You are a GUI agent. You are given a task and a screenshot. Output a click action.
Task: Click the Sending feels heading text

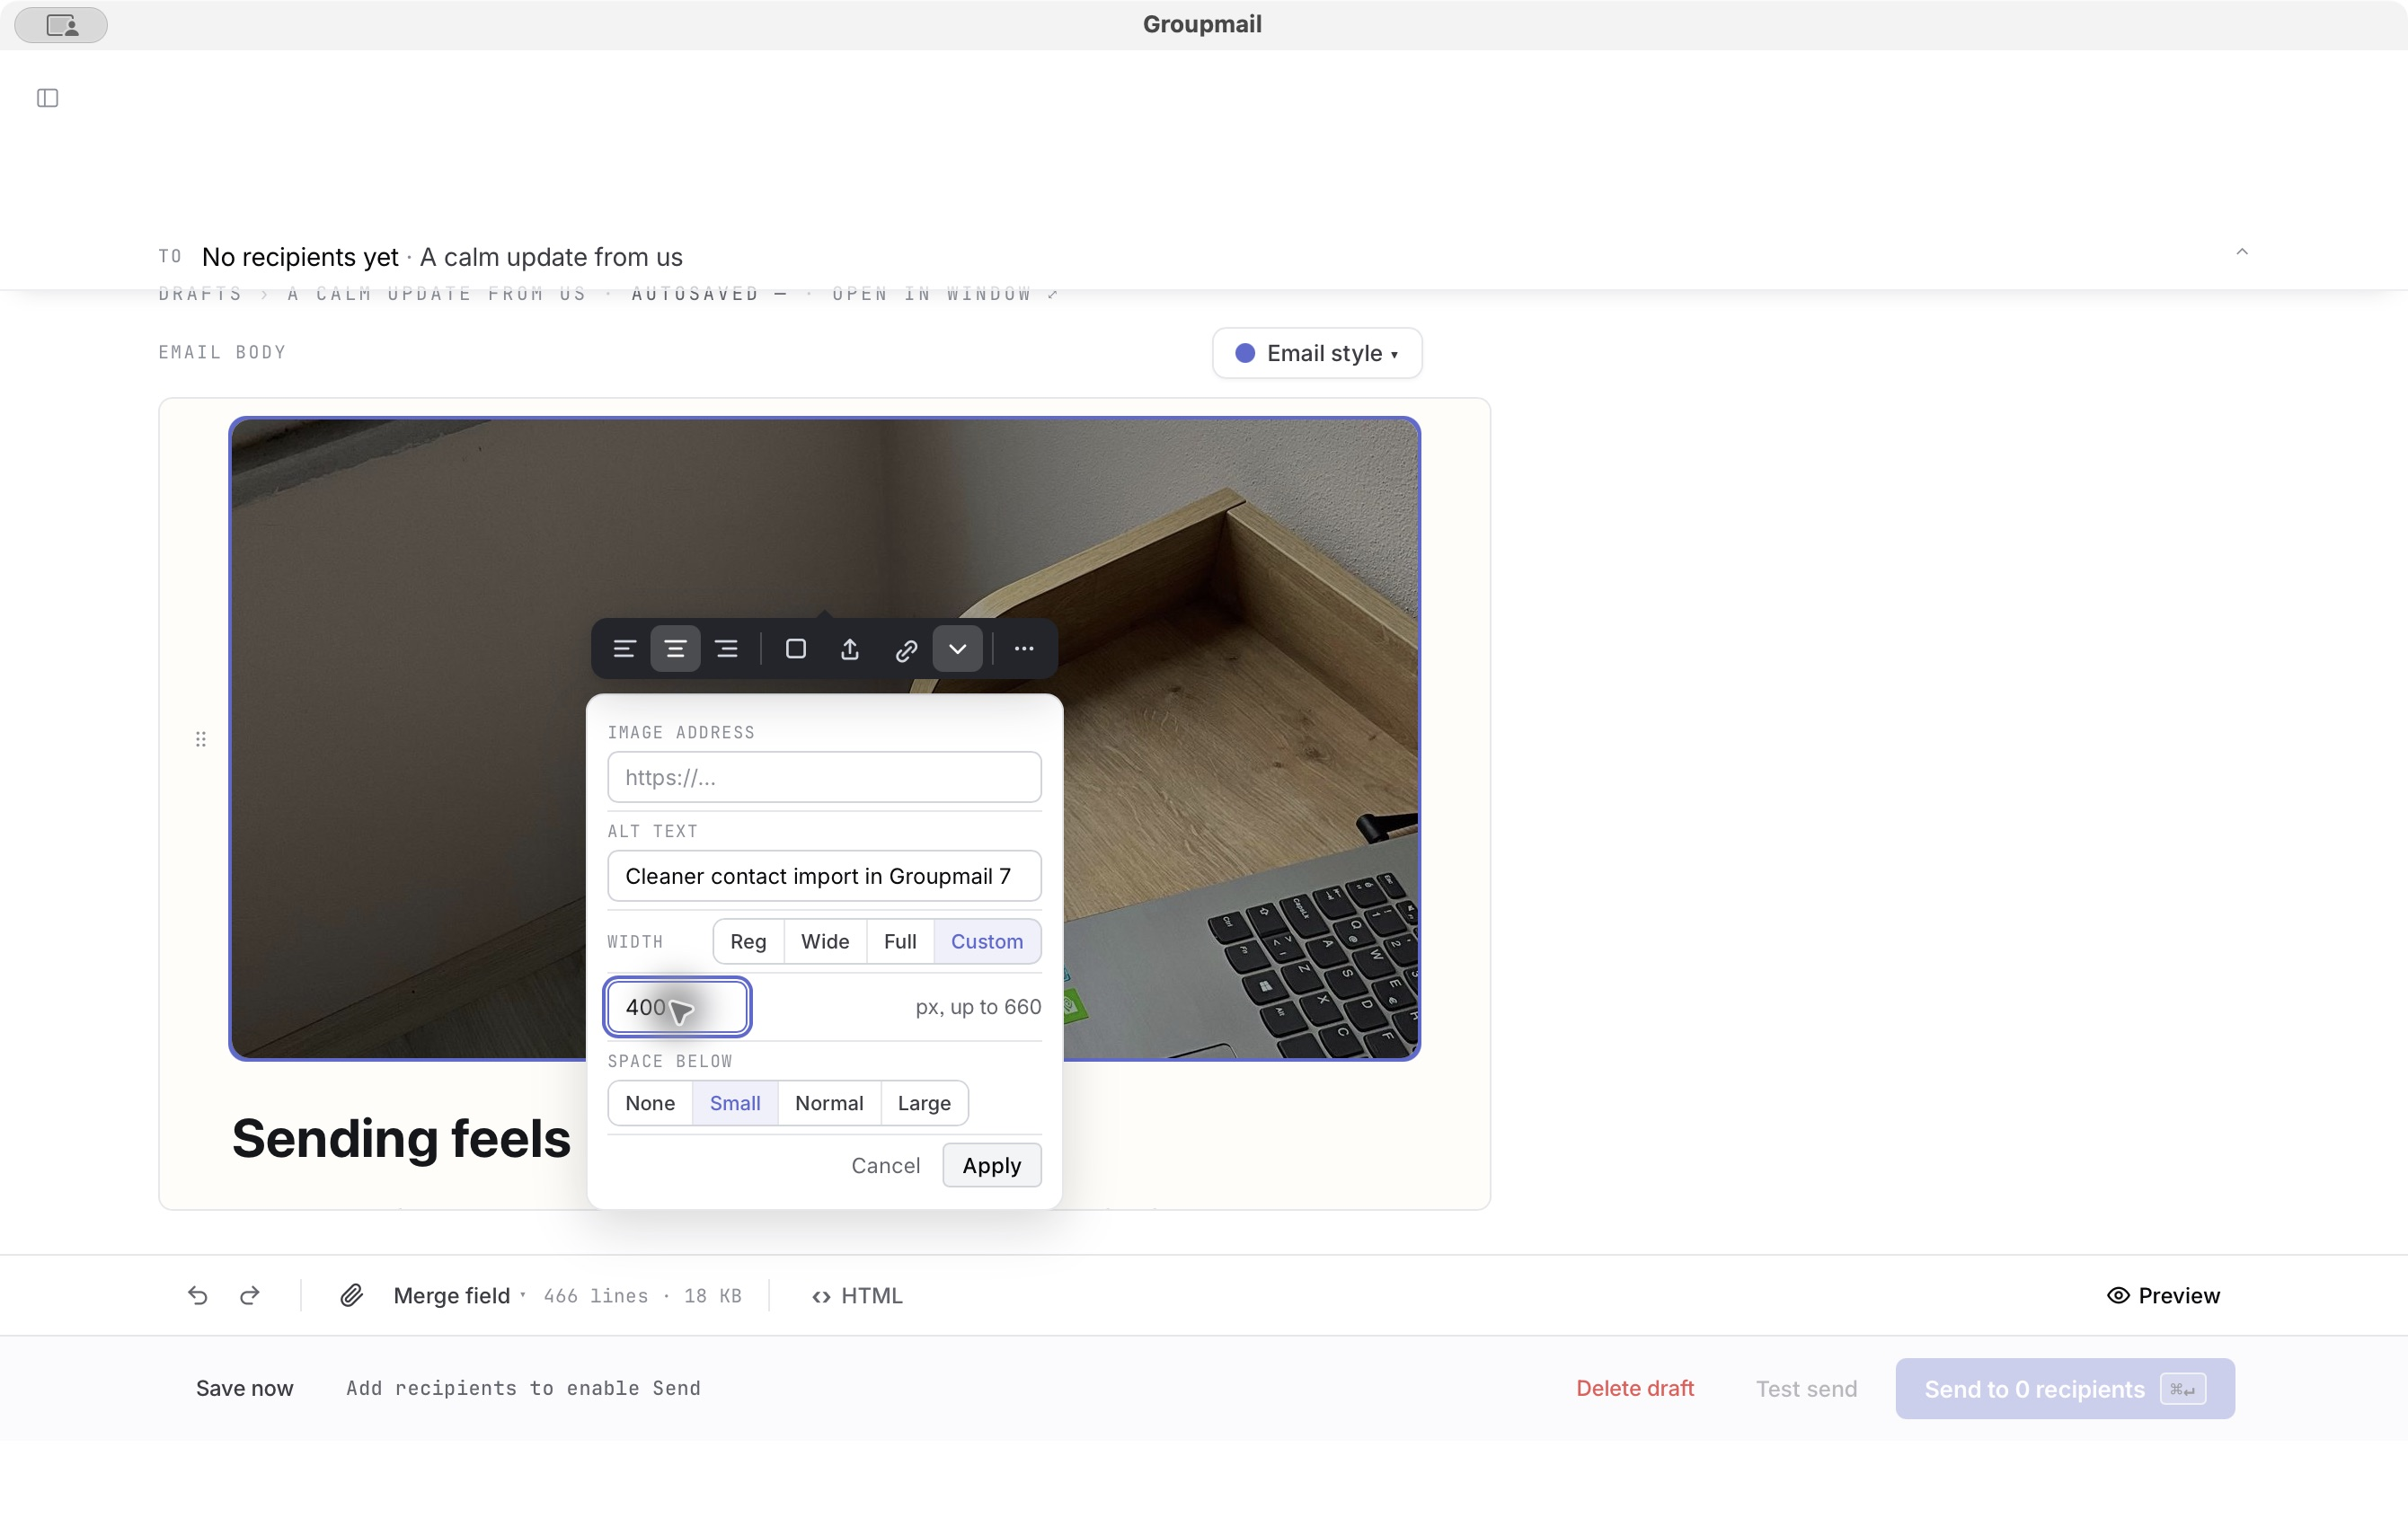[x=401, y=1138]
